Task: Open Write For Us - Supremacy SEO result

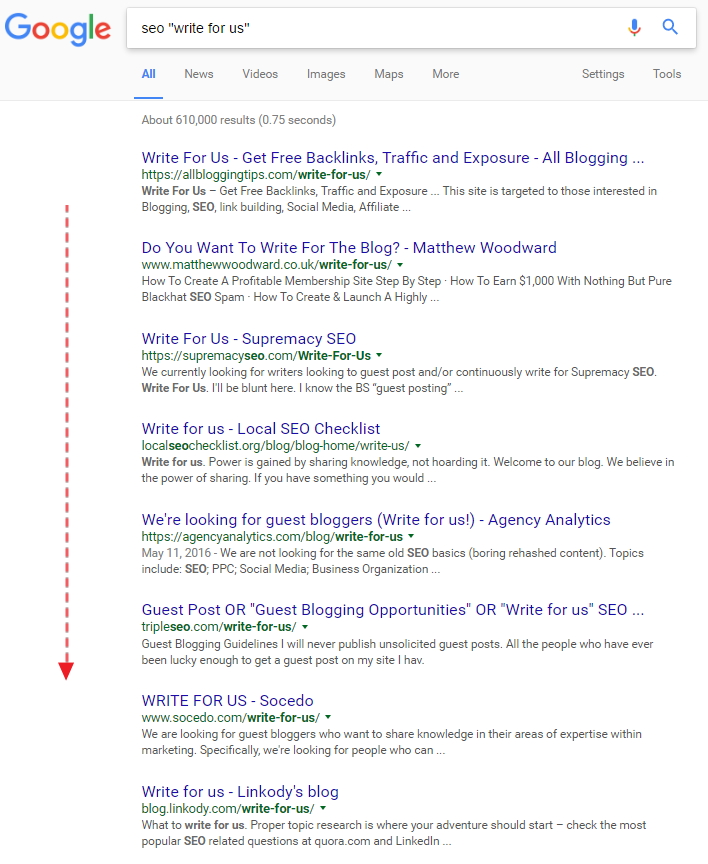Action: coord(248,338)
